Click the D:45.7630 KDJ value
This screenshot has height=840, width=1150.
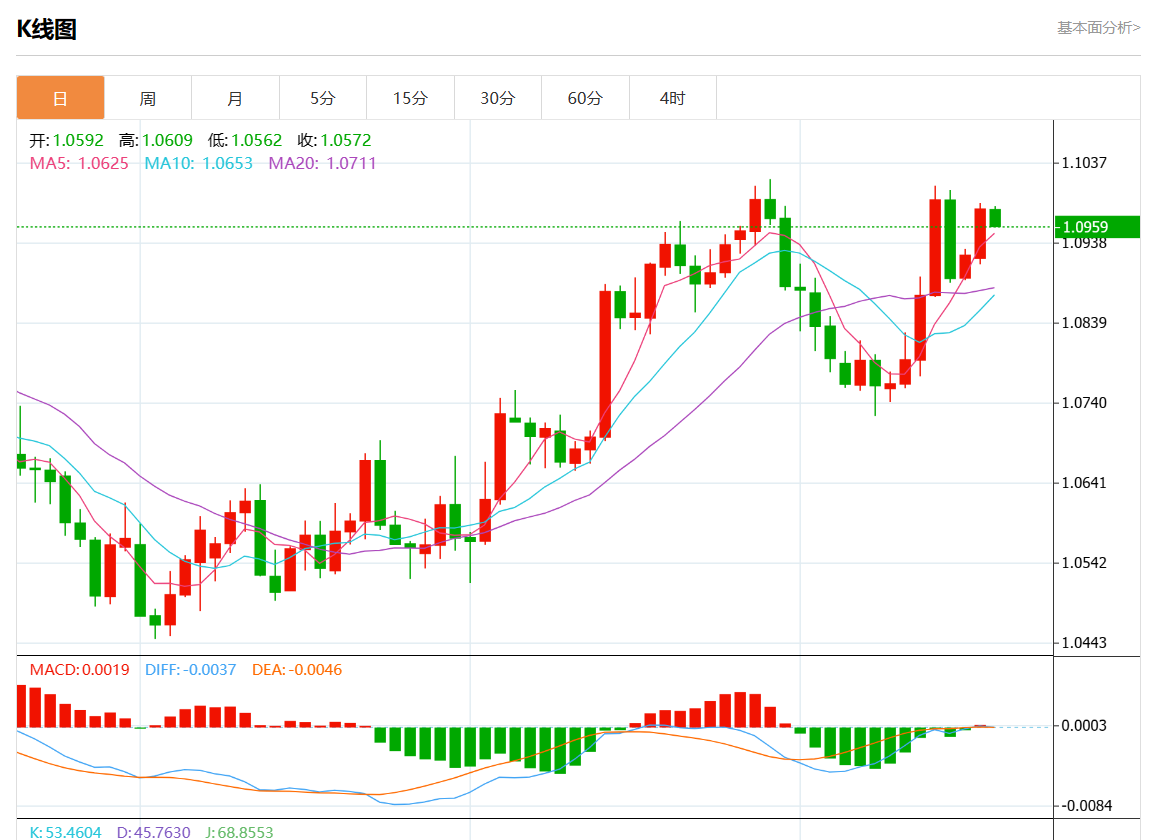pyautogui.click(x=153, y=832)
